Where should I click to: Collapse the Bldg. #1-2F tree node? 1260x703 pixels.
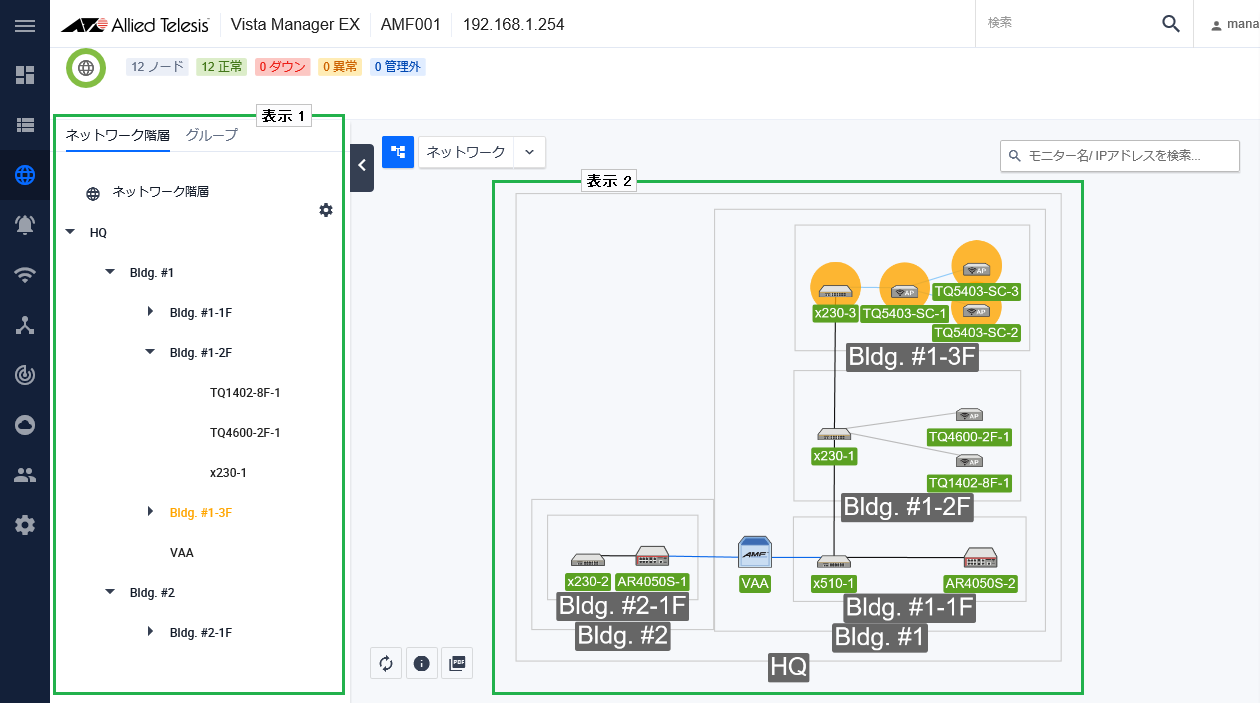pyautogui.click(x=150, y=352)
